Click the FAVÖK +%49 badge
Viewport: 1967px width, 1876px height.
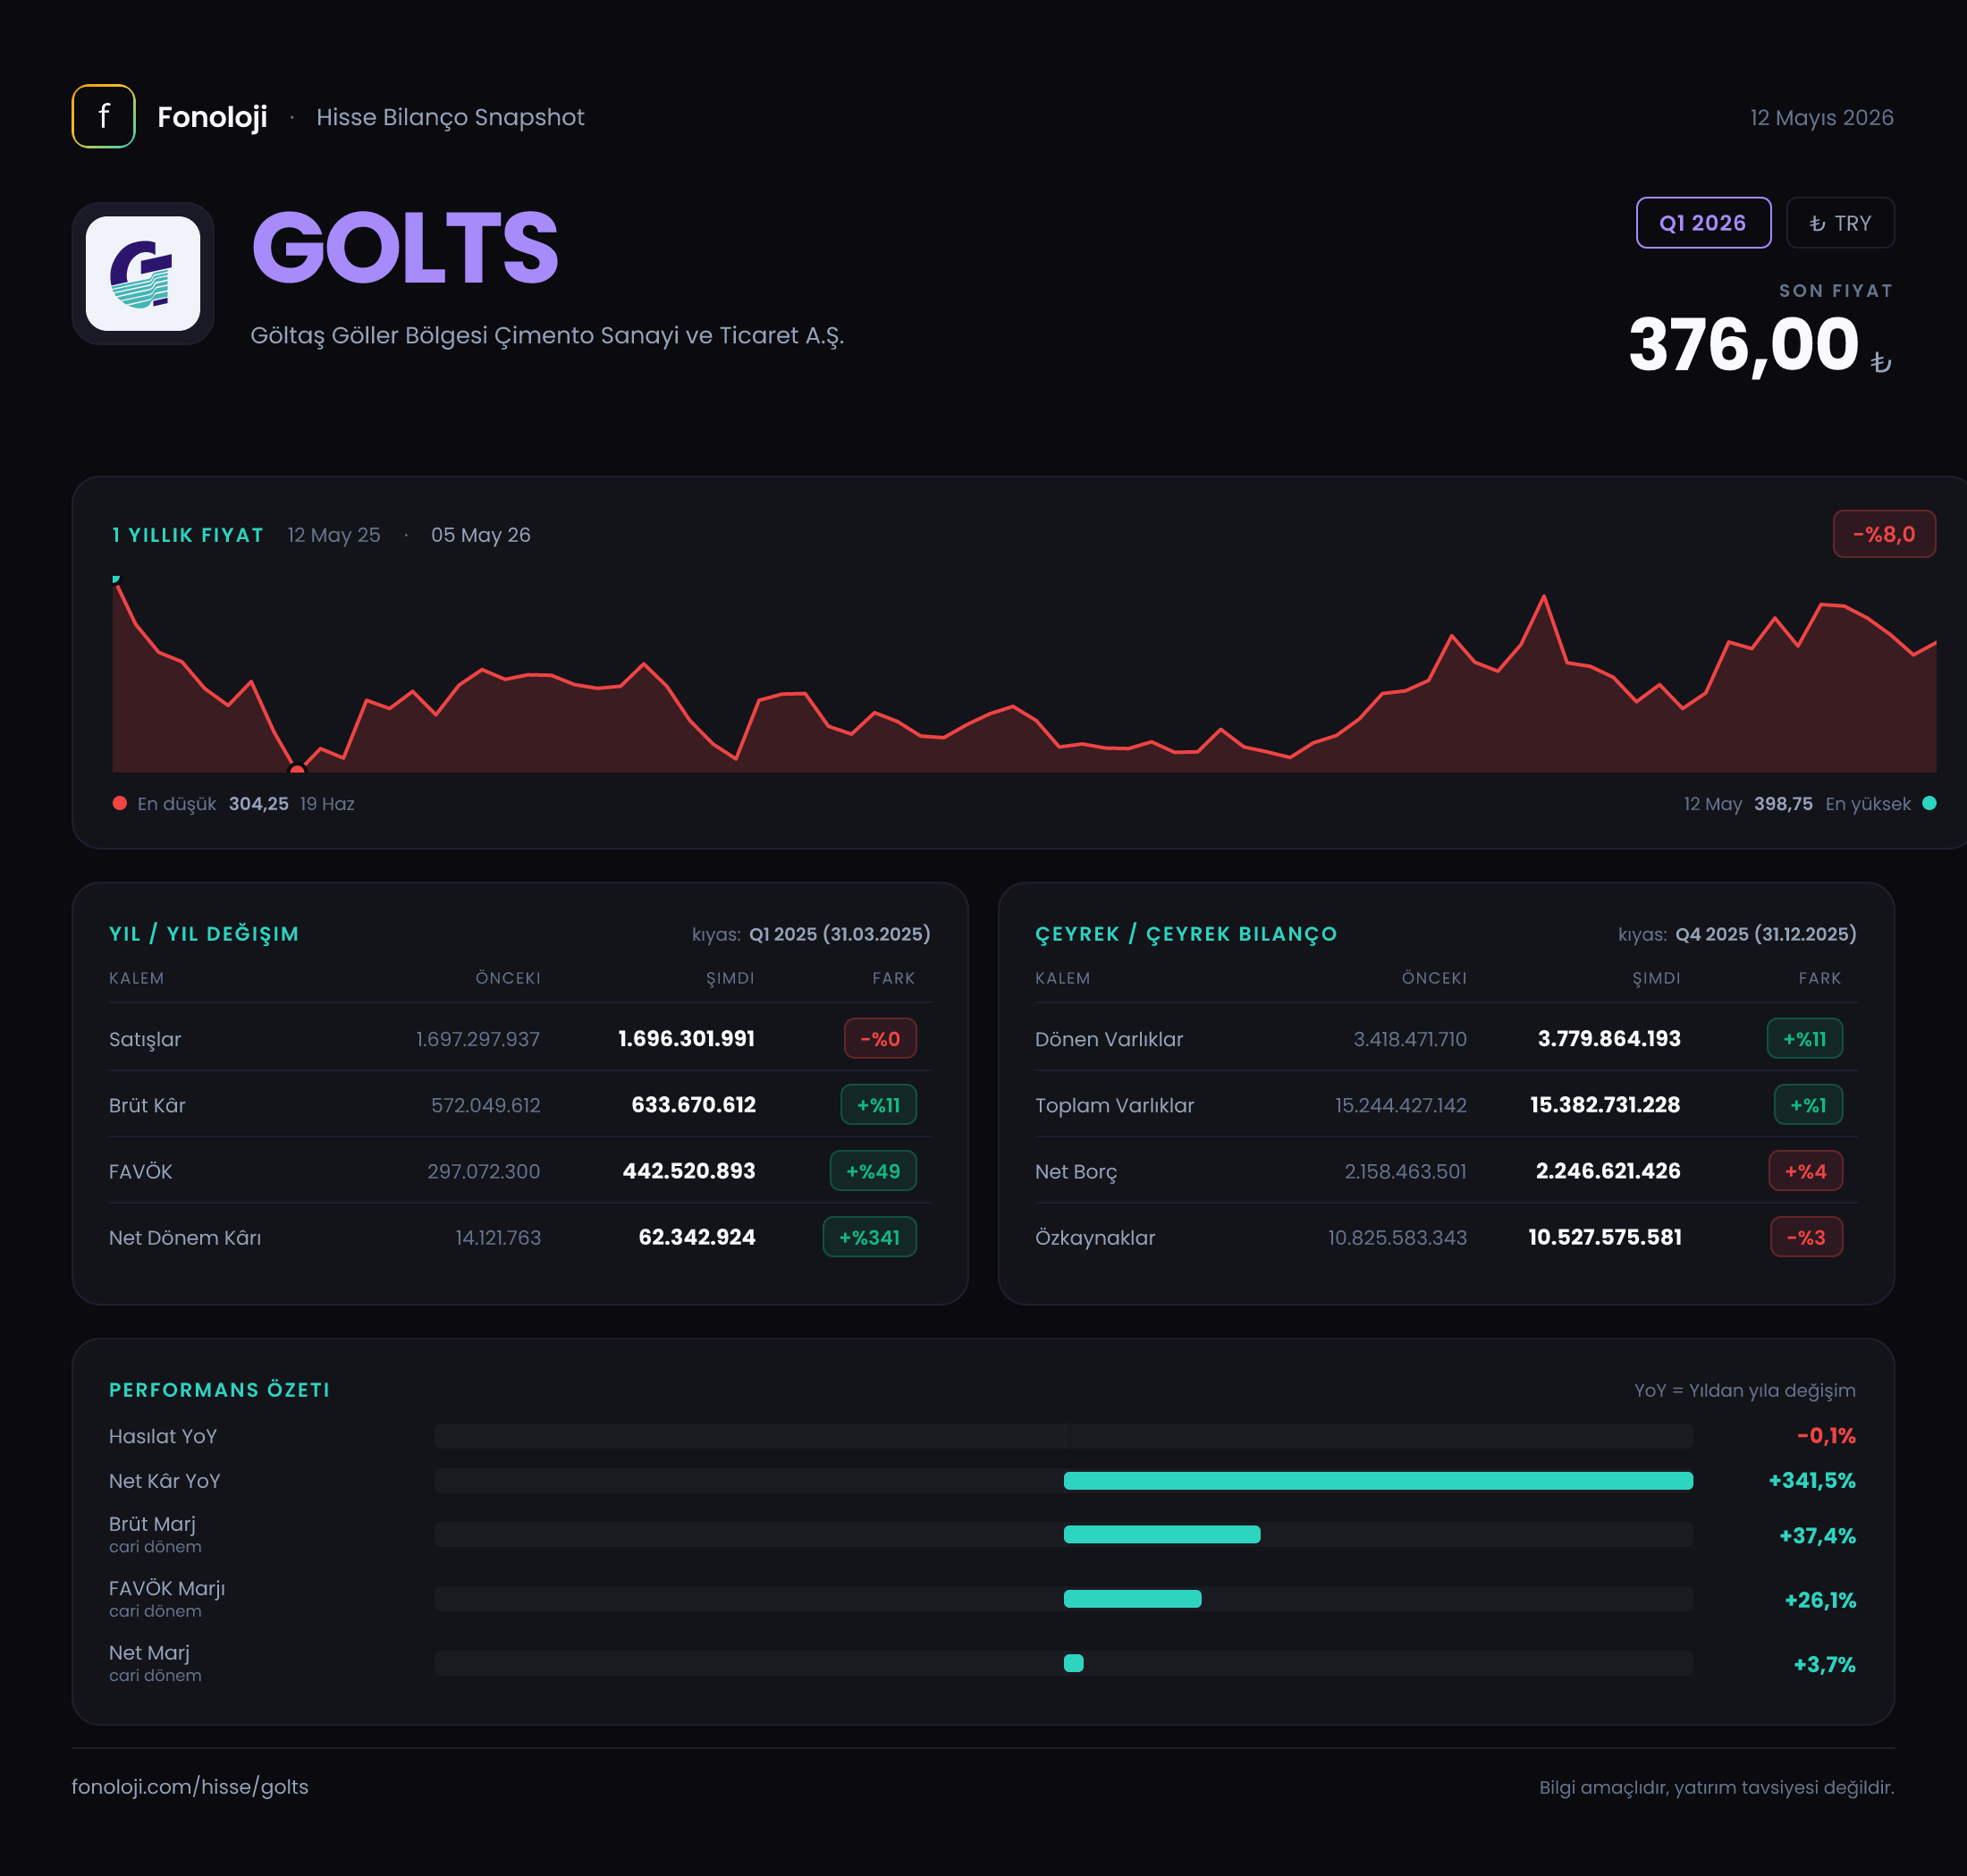(873, 1170)
